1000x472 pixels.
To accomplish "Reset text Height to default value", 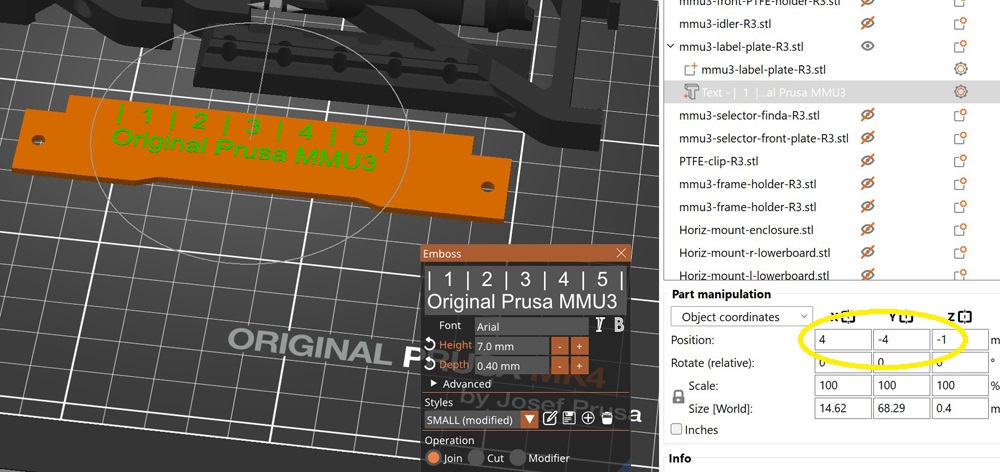I will pos(430,345).
